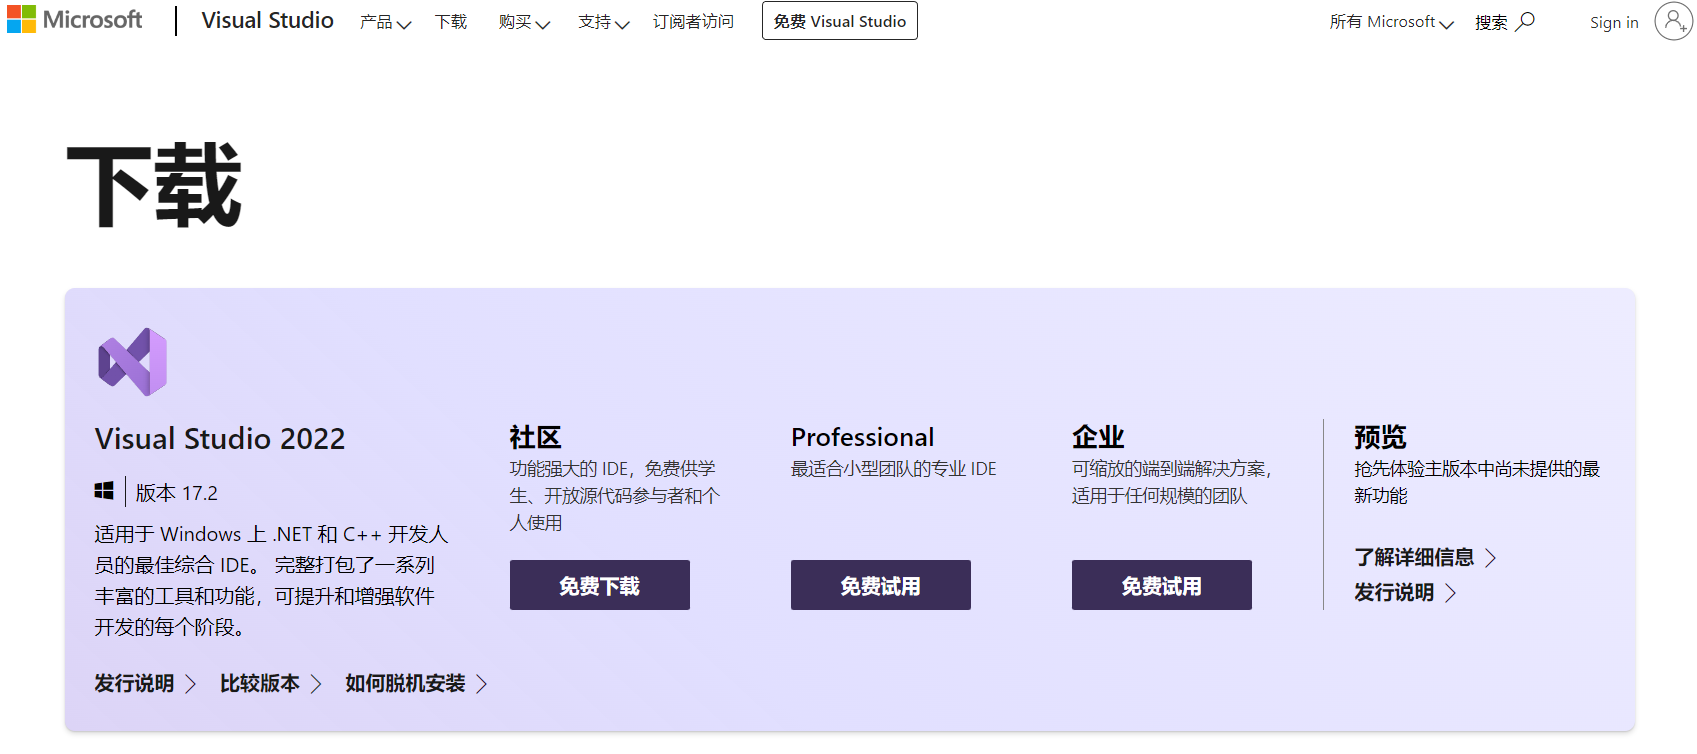Viewport: 1697px width, 754px height.
Task: Click the 免费 Visual Studio button
Action: click(840, 21)
